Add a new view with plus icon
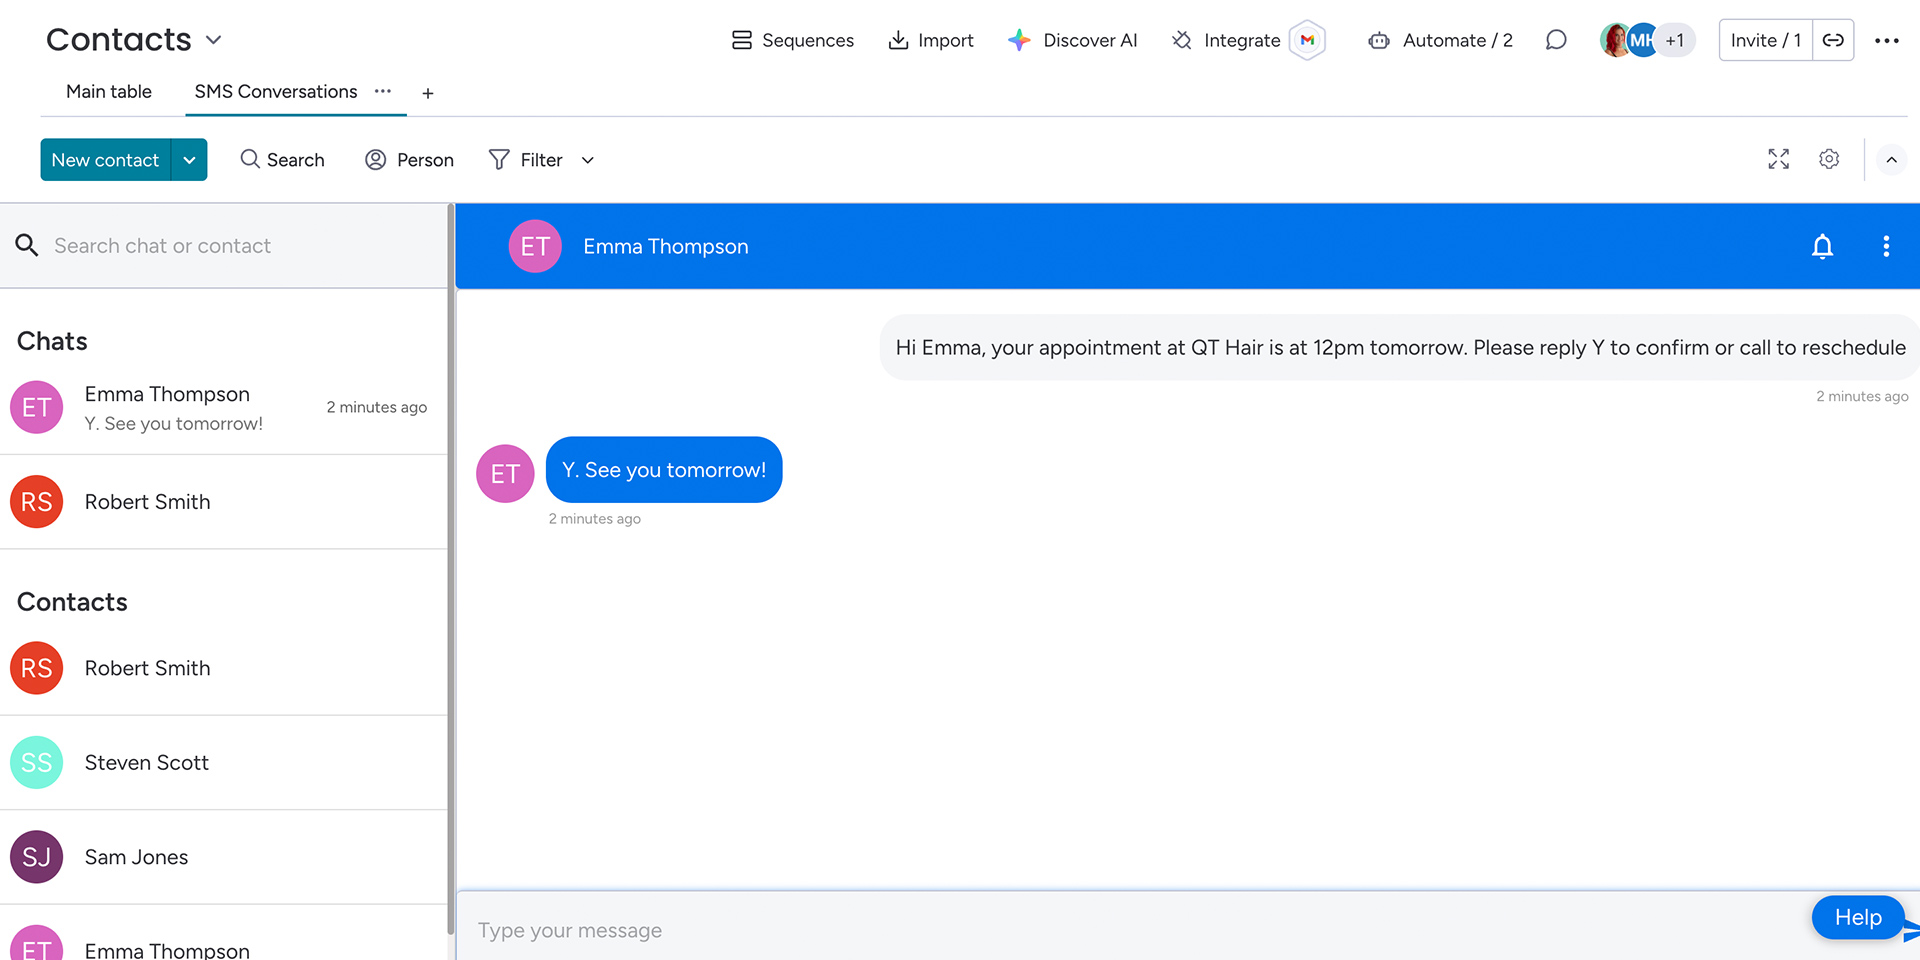Screen dimensions: 1920x960 (x=428, y=93)
